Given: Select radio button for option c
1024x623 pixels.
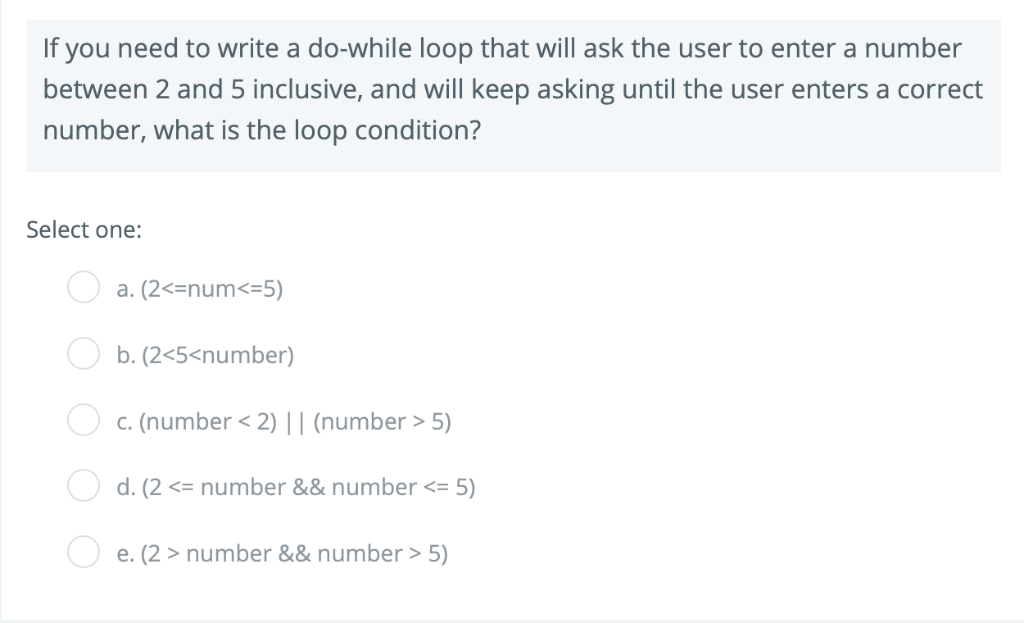Looking at the screenshot, I should pos(84,420).
